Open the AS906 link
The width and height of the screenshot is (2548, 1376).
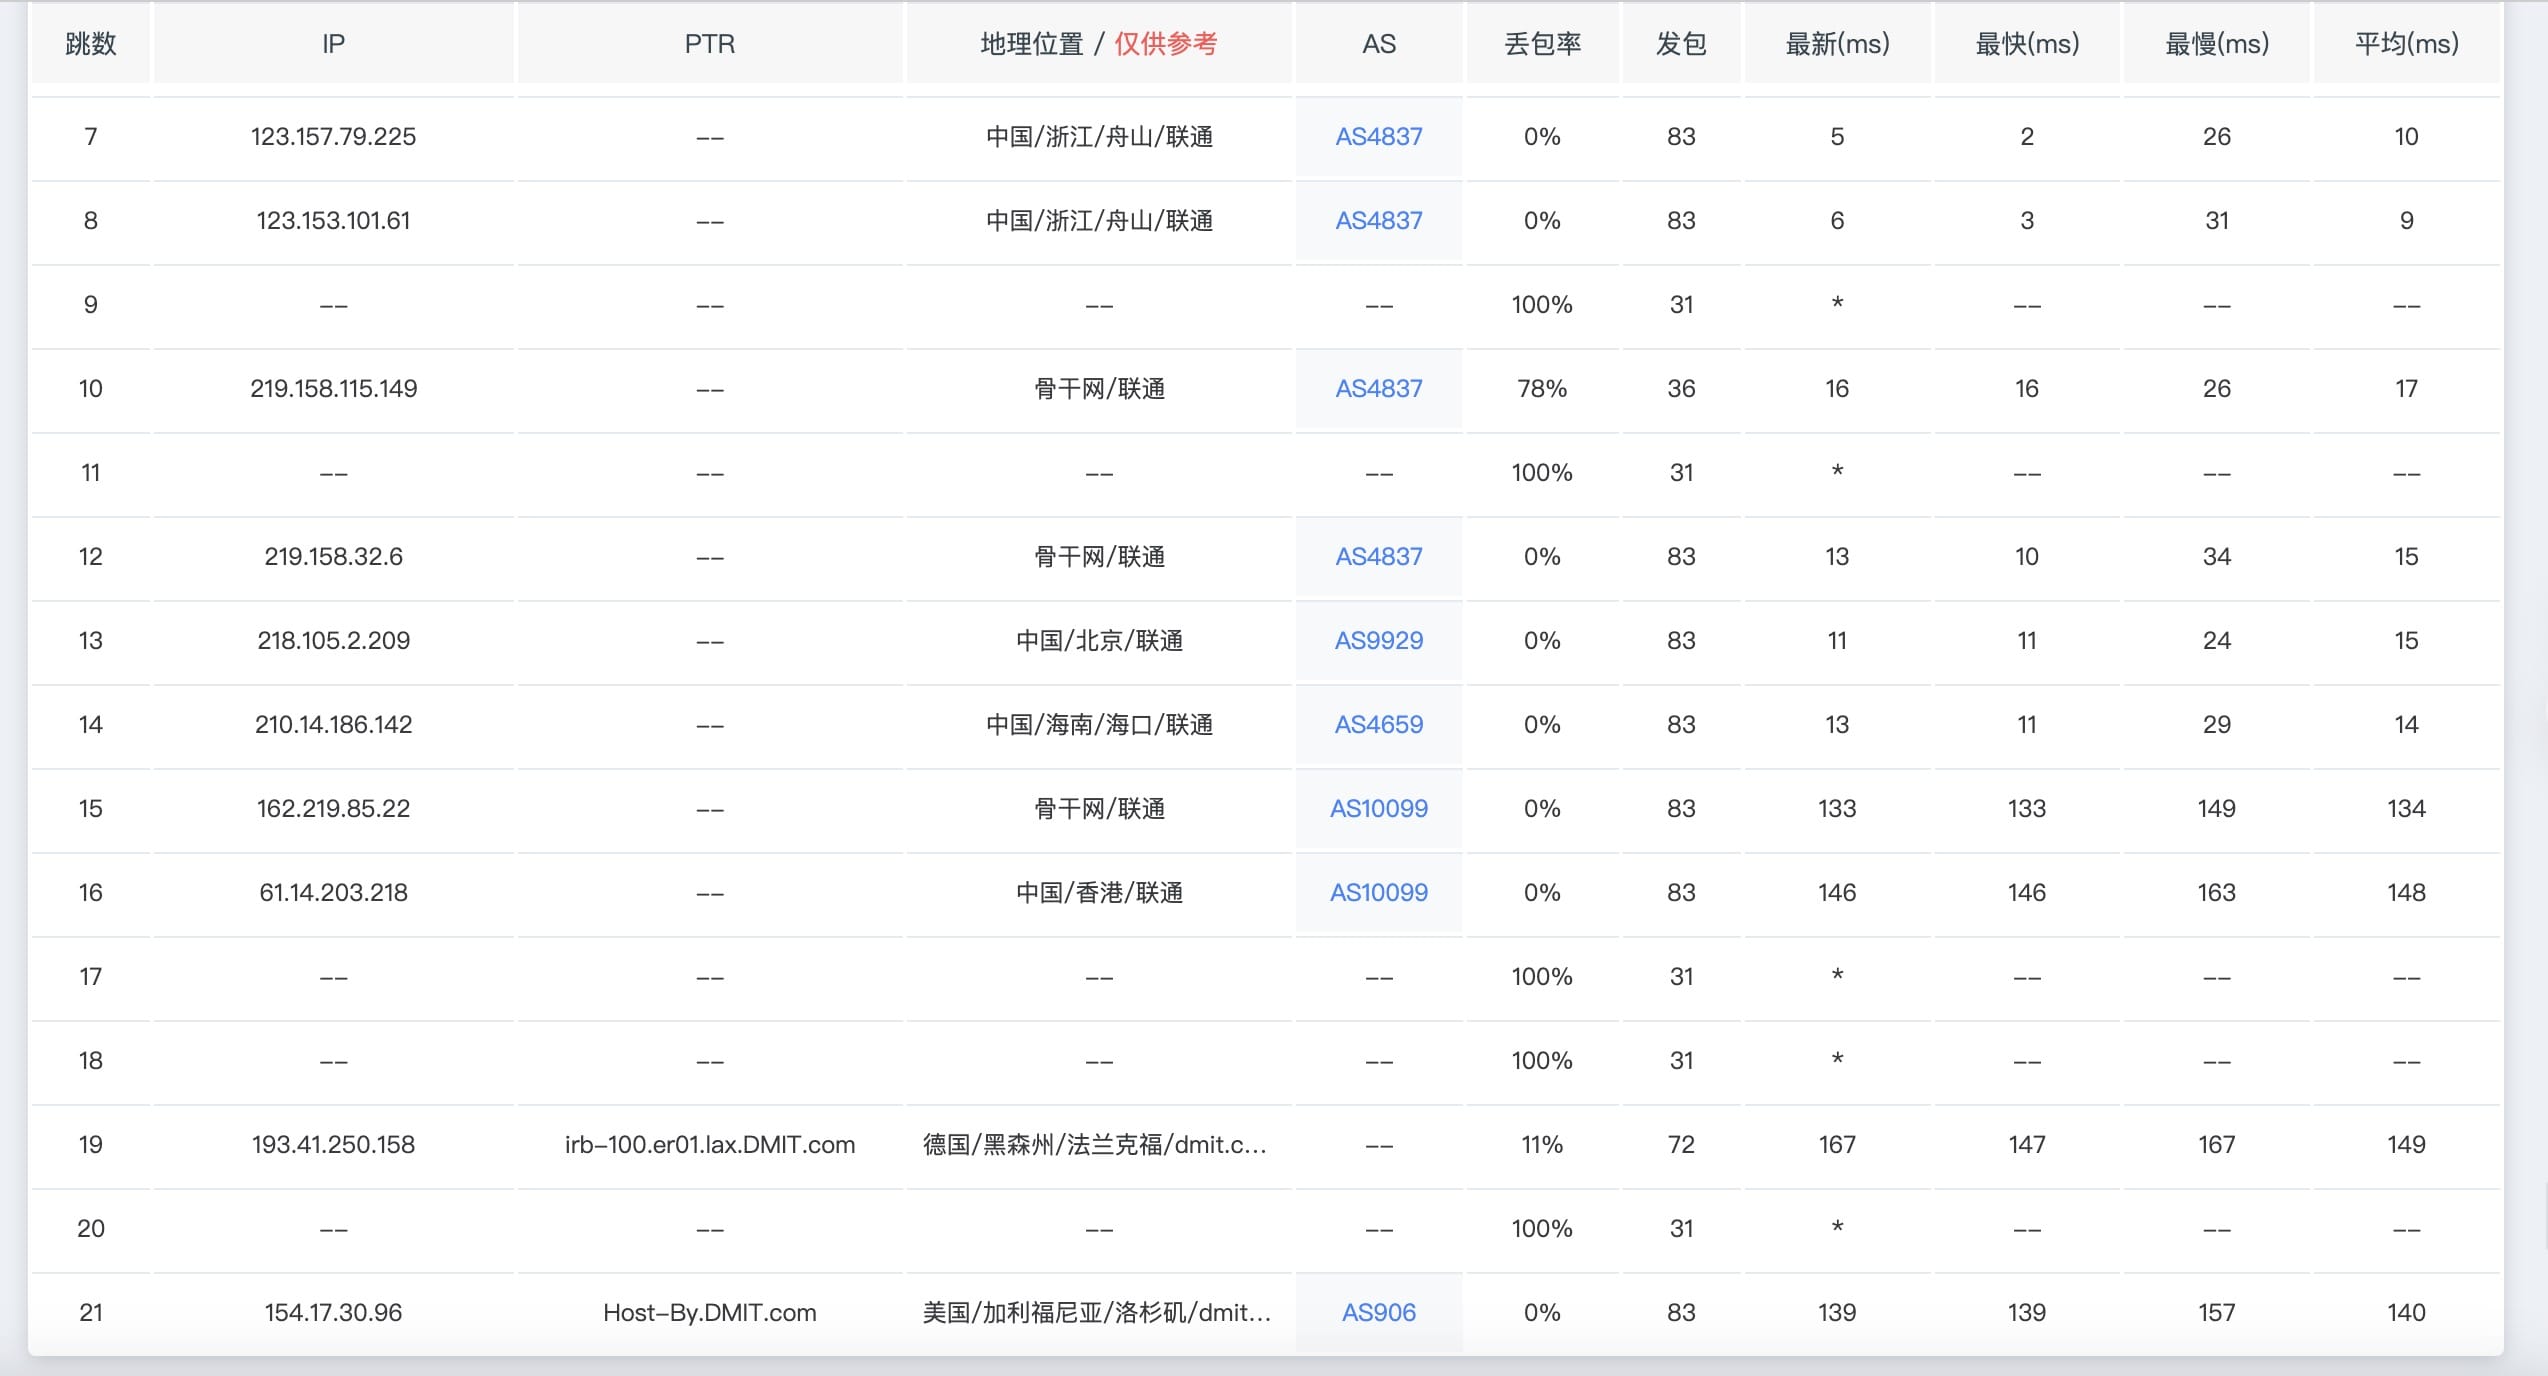coord(1378,1313)
